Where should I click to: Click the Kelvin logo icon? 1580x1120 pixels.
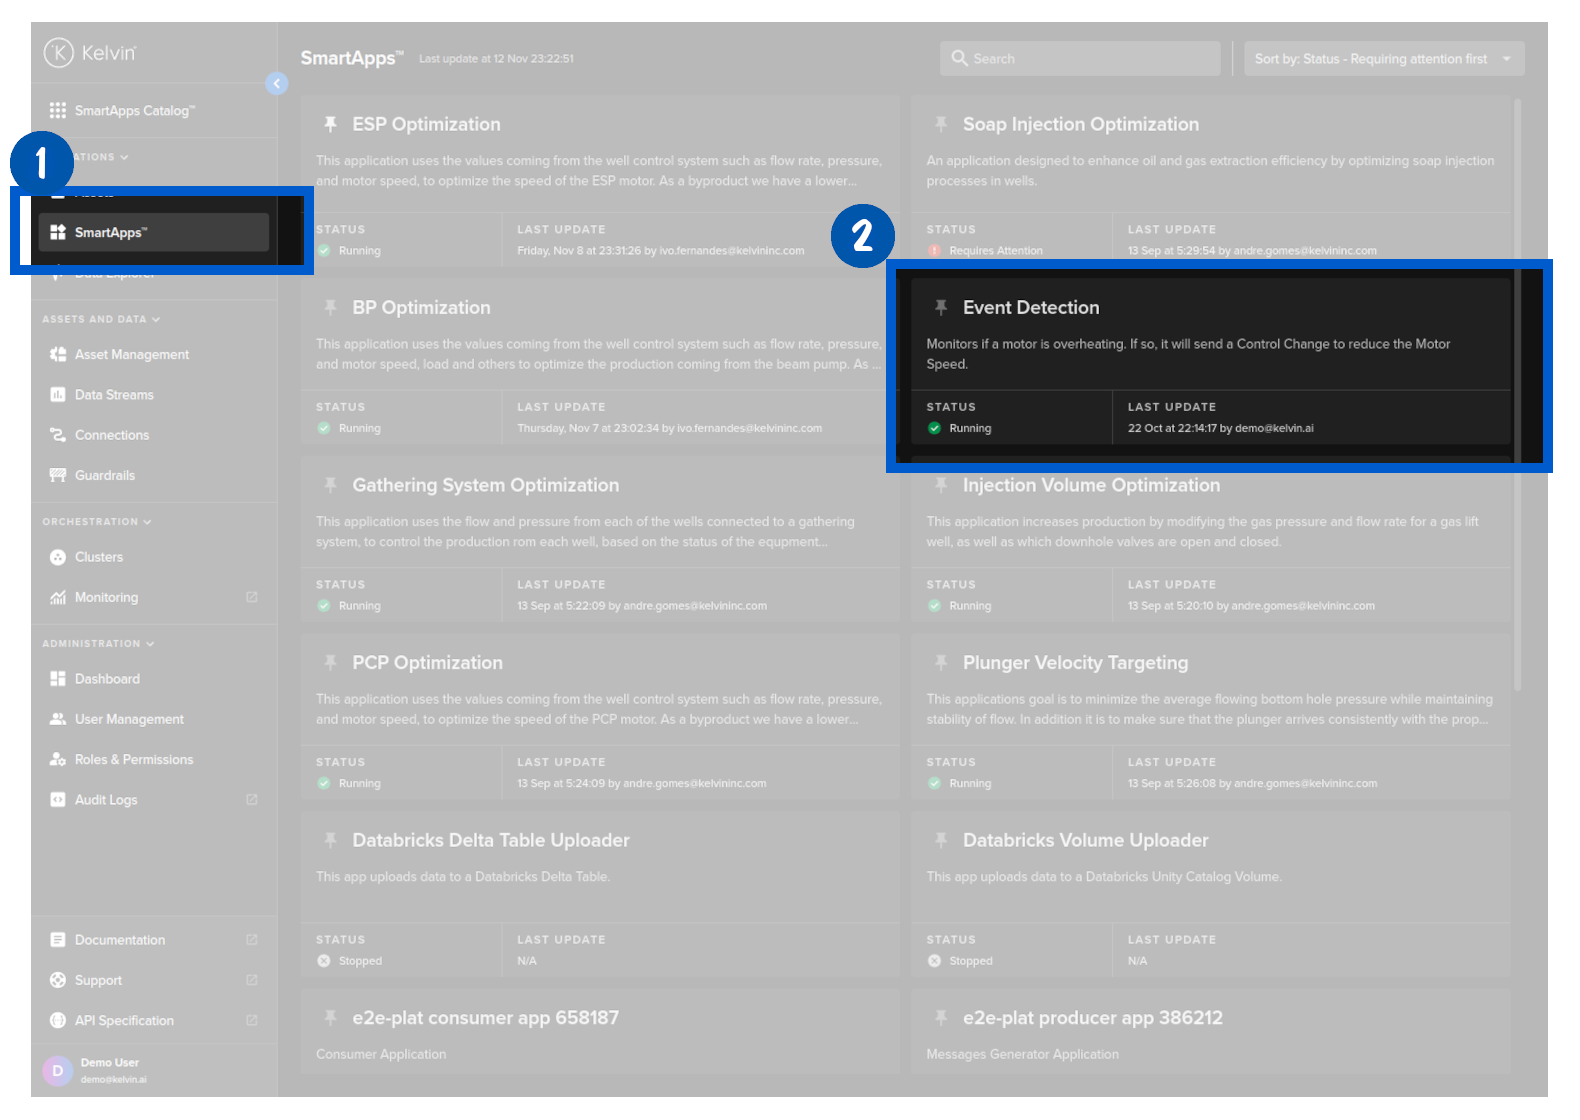point(58,53)
